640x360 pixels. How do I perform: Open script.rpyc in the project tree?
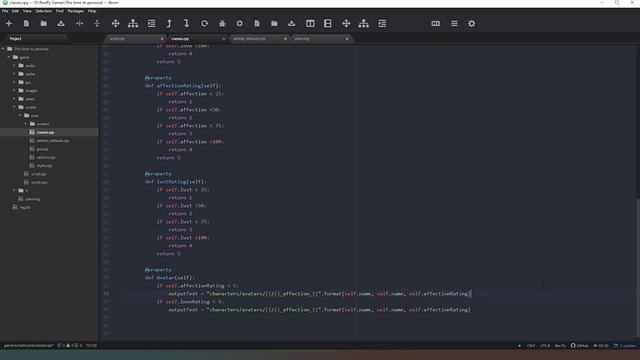(x=39, y=182)
